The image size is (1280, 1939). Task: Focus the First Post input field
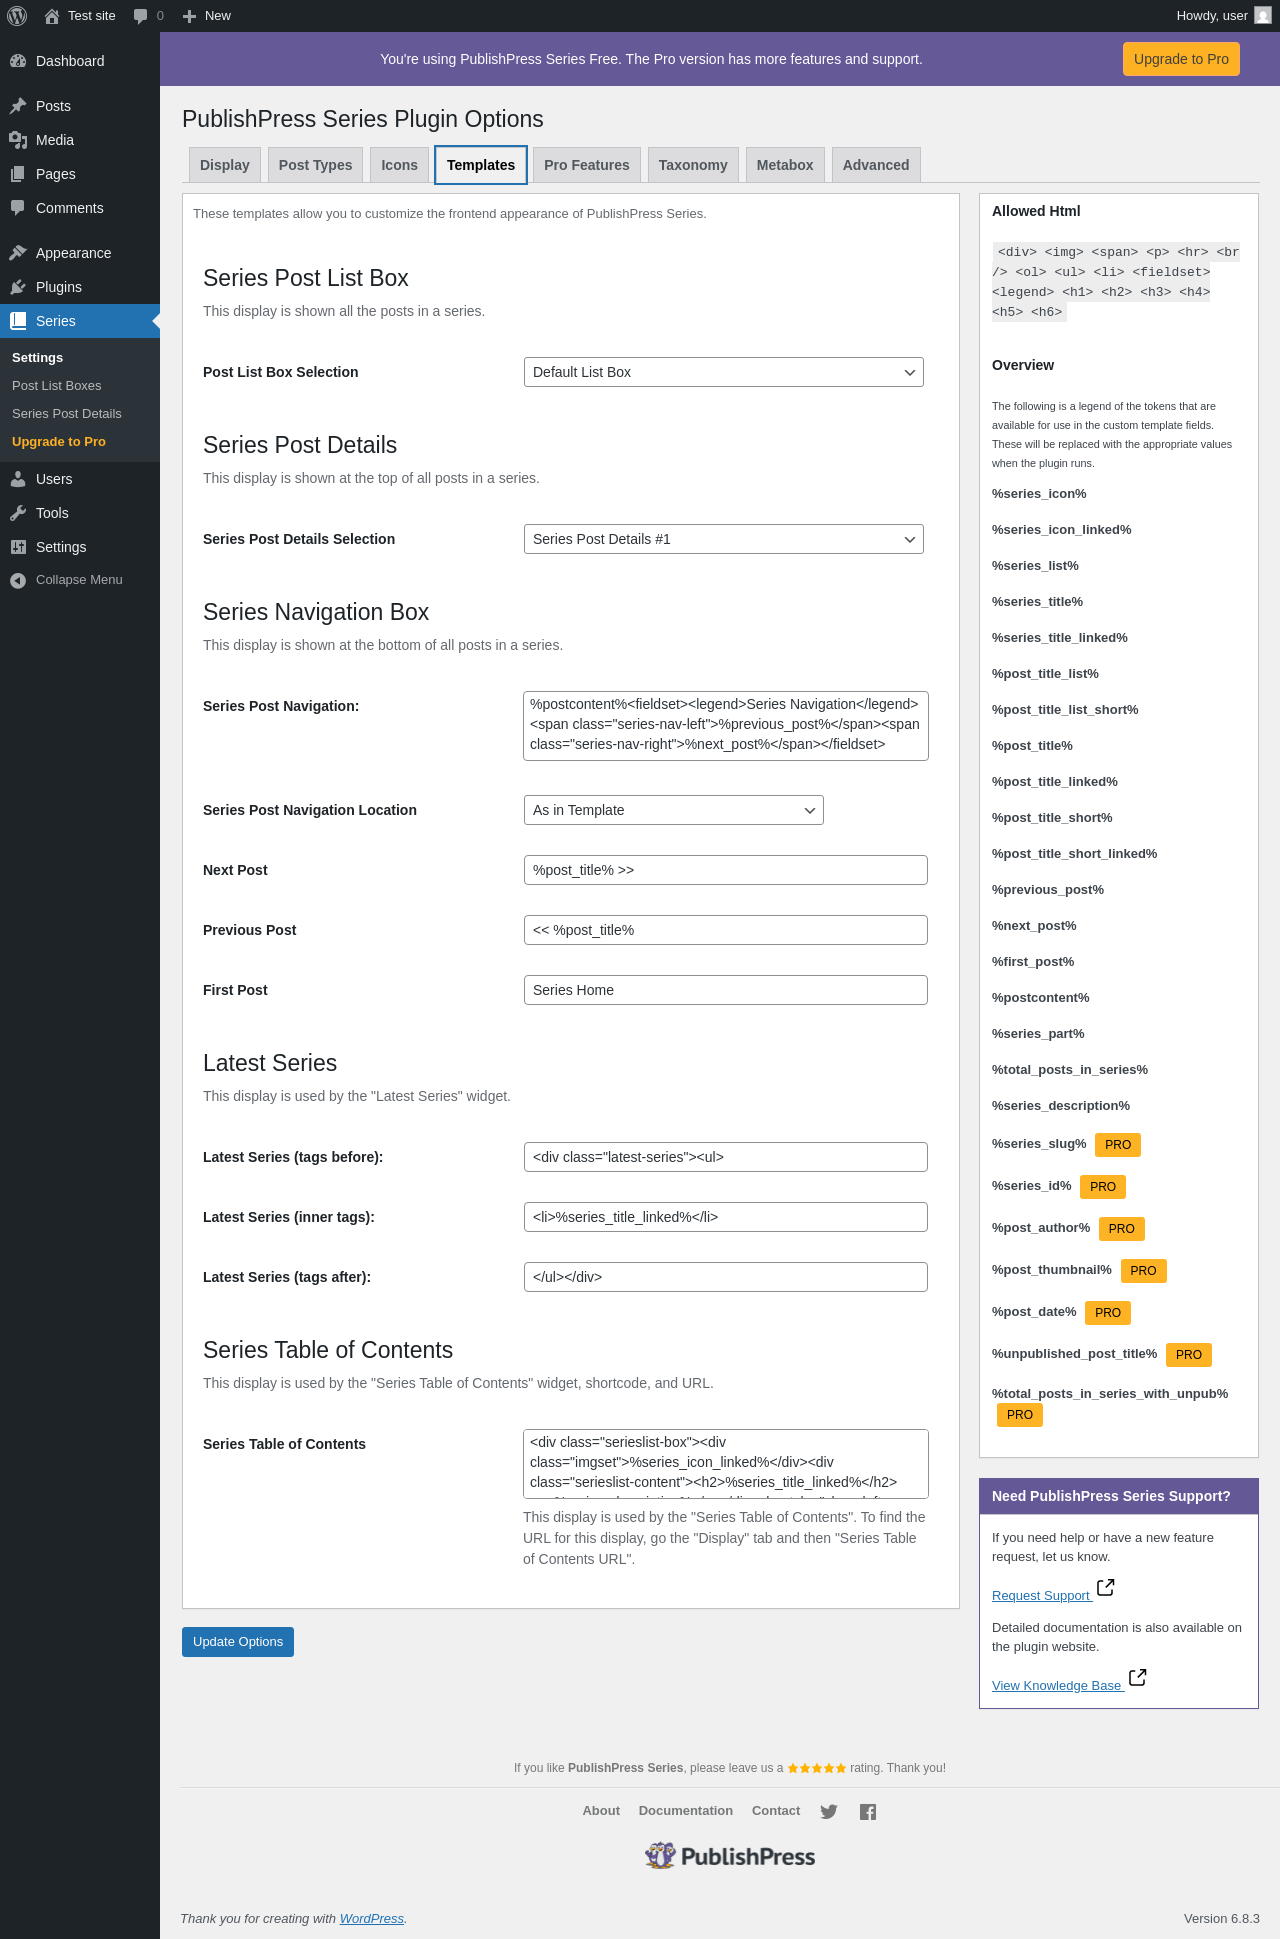tap(726, 990)
